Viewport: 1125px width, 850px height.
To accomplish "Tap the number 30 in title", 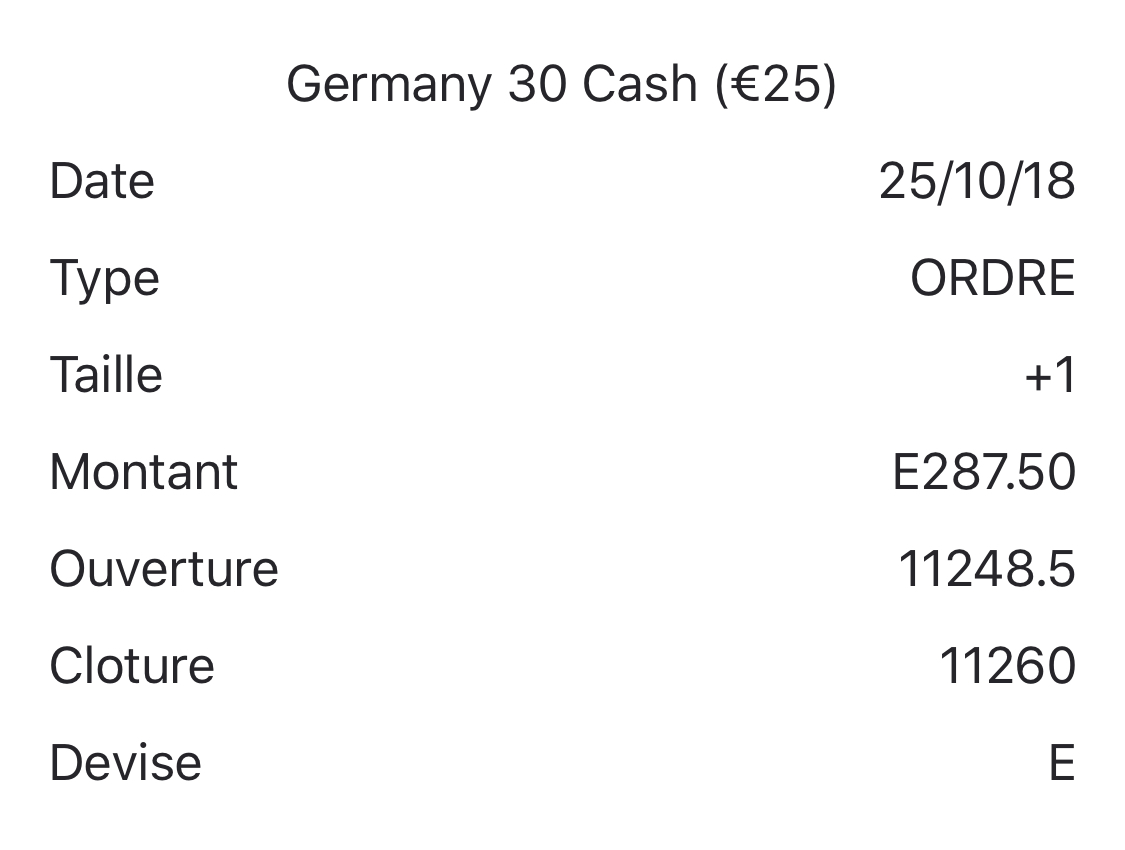I will pyautogui.click(x=537, y=84).
